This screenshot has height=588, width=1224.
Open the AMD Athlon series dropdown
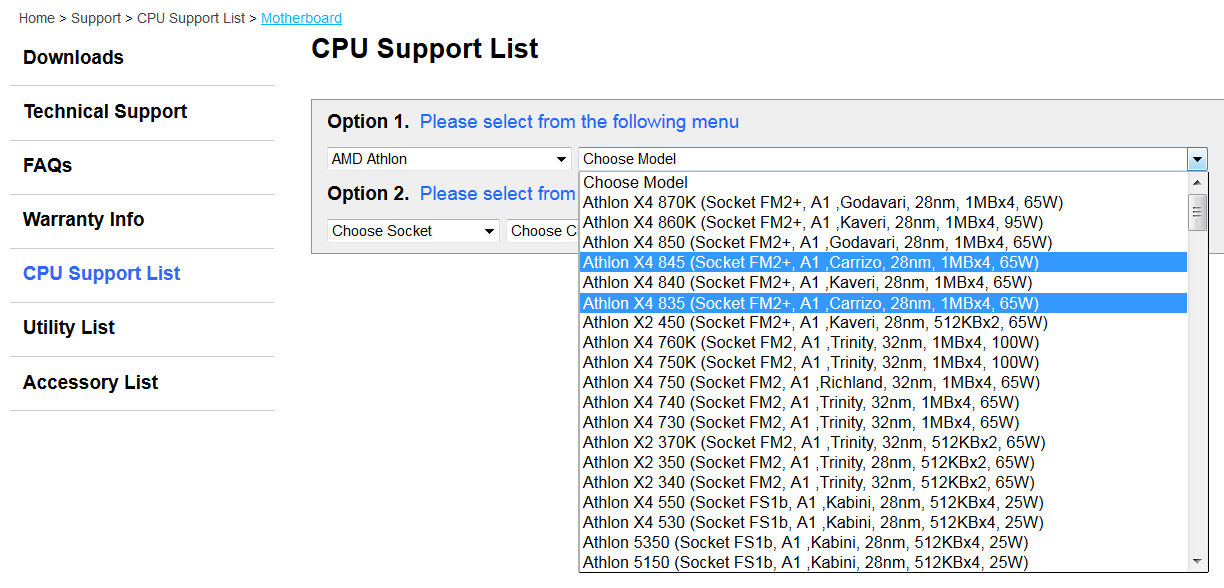pos(449,159)
